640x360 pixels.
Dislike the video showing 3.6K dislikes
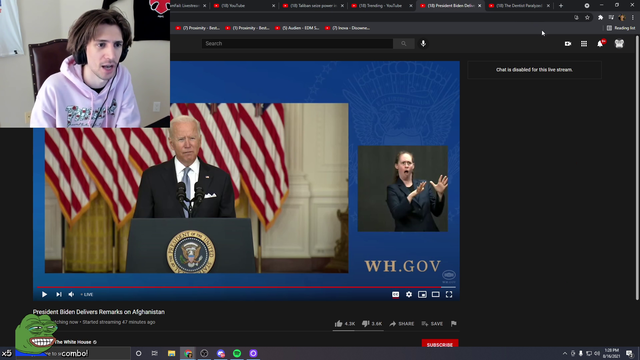(x=372, y=324)
